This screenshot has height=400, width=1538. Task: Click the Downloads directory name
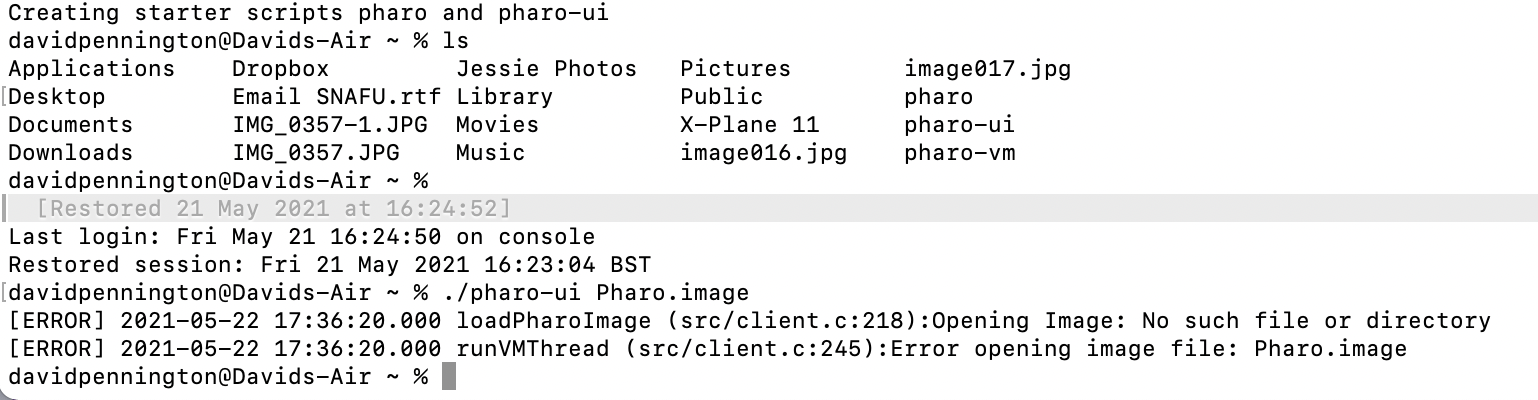pyautogui.click(x=70, y=153)
